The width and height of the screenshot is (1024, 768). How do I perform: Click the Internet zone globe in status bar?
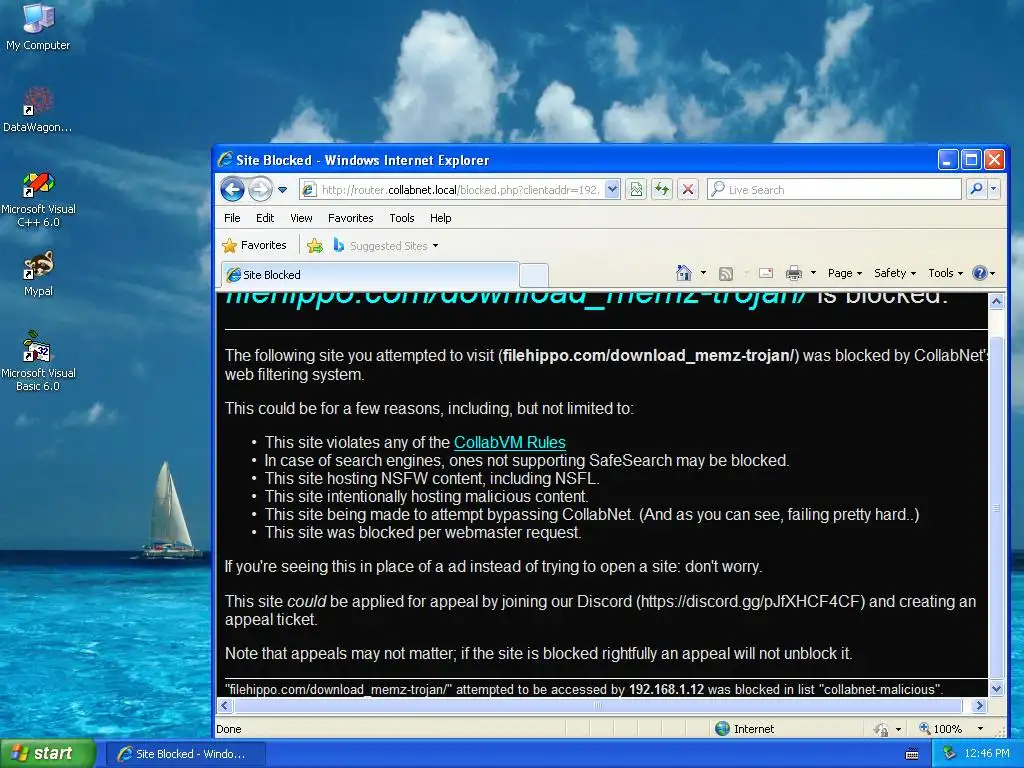click(722, 729)
